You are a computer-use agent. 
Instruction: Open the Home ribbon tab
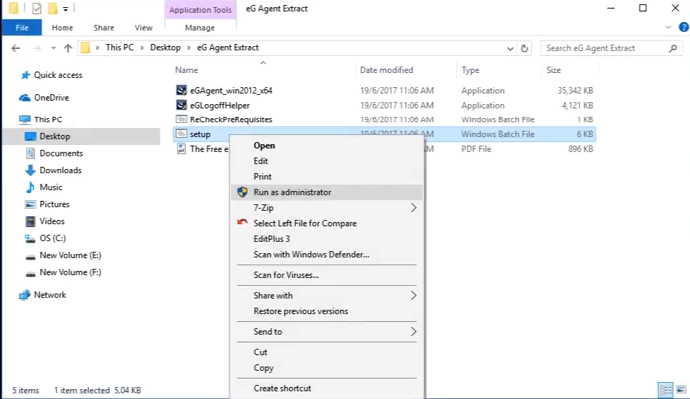coord(62,27)
